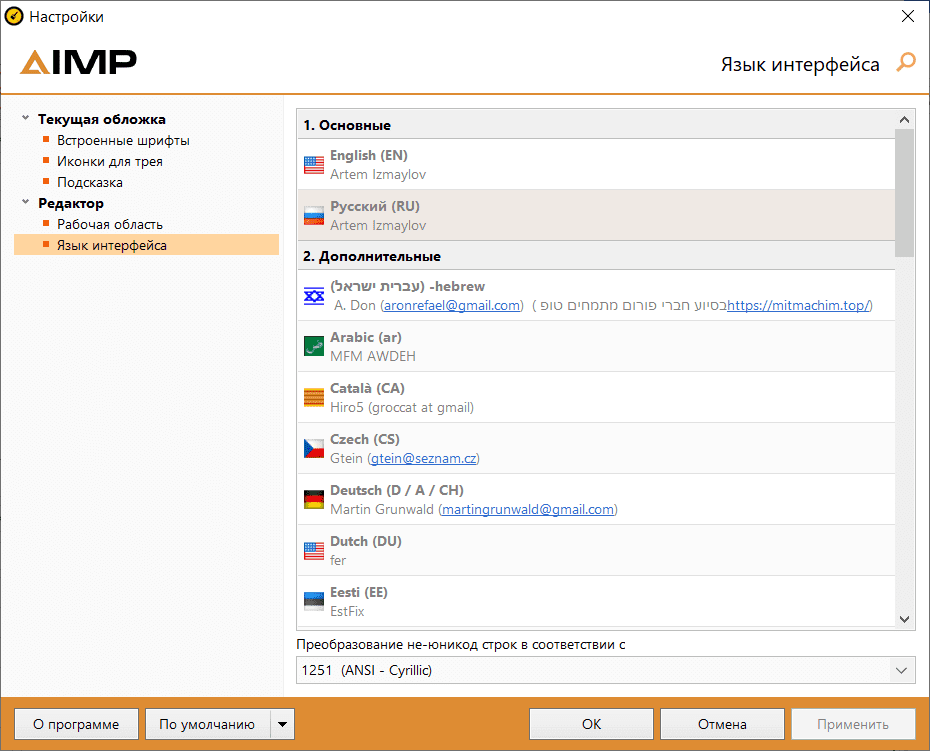930x751 pixels.
Task: Select the English (EN) language entry
Action: pyautogui.click(x=596, y=164)
